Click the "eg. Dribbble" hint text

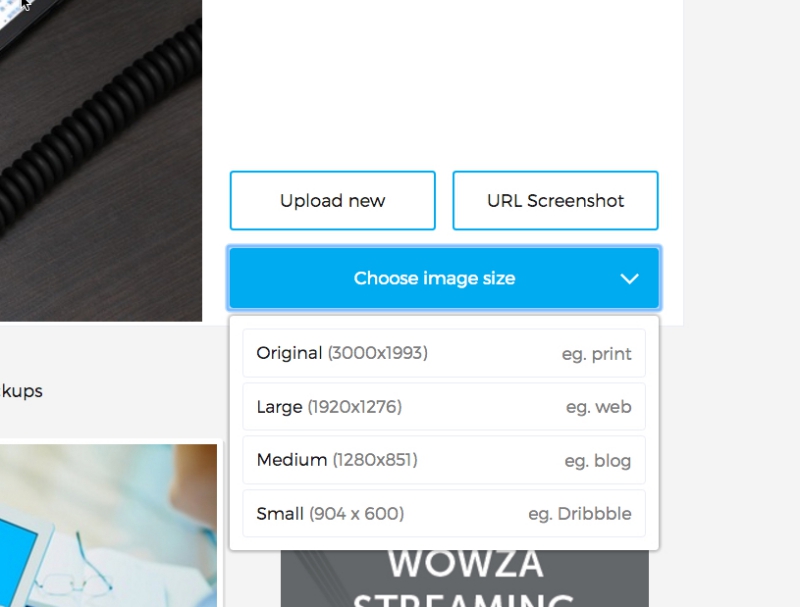(x=580, y=514)
